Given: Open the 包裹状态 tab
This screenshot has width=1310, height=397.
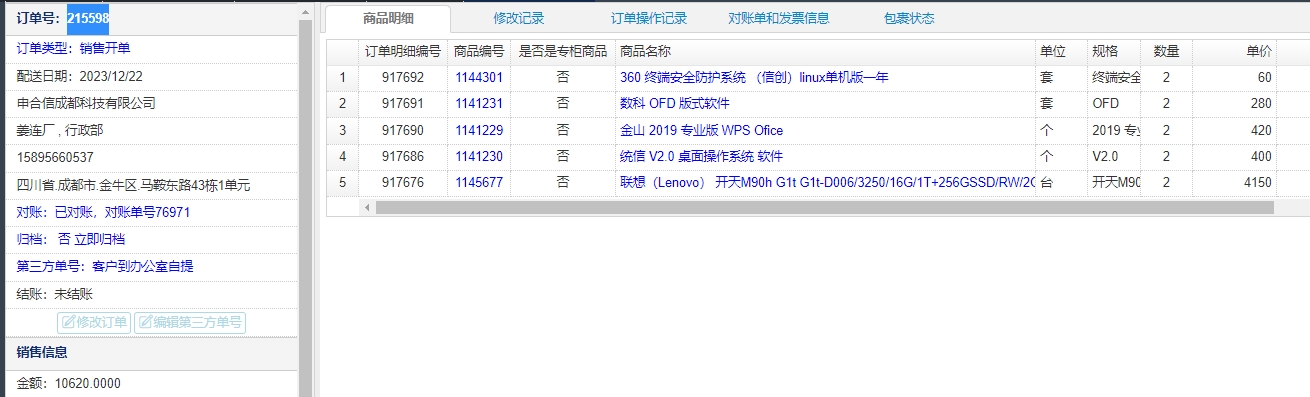Looking at the screenshot, I should [x=909, y=18].
